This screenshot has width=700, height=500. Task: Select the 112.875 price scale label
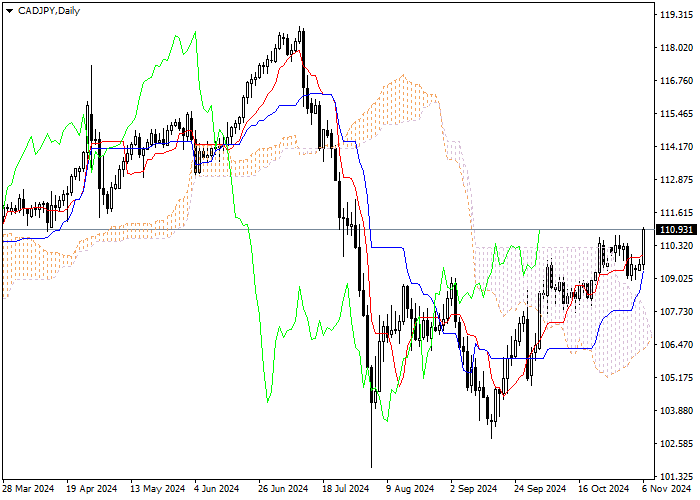point(676,180)
